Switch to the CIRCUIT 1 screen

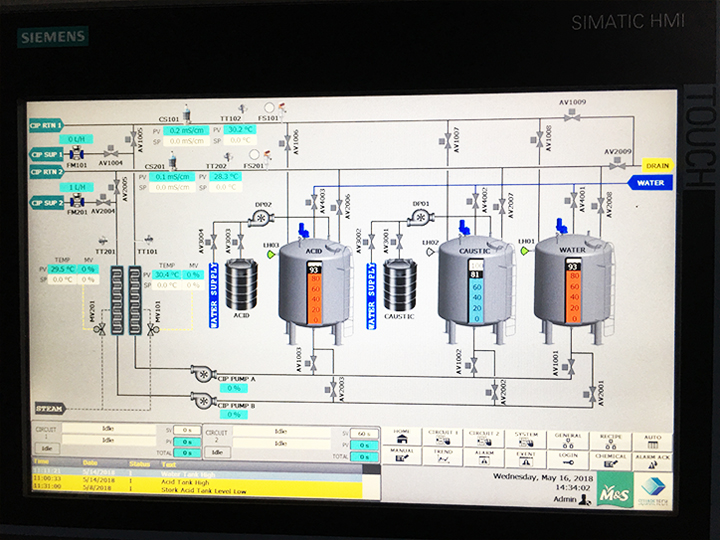click(x=442, y=438)
